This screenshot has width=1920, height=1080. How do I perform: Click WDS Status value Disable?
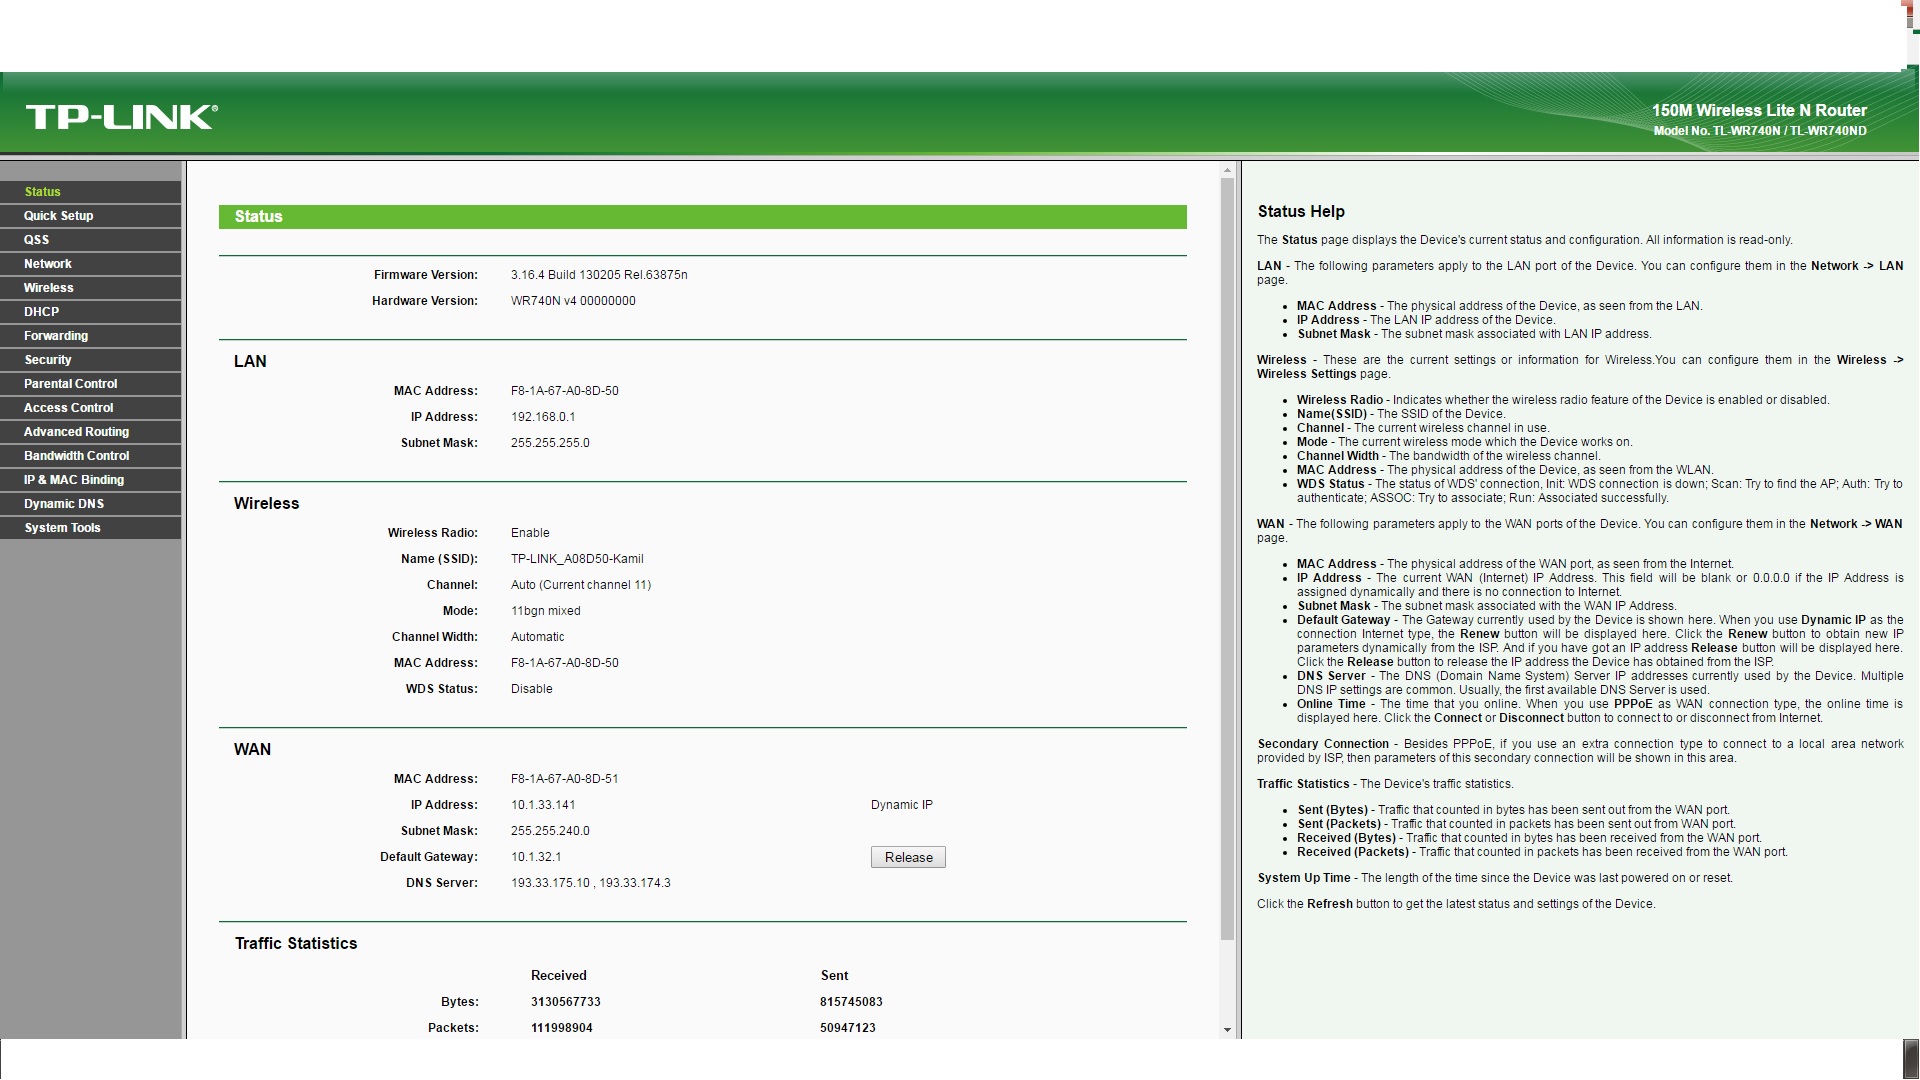click(531, 689)
